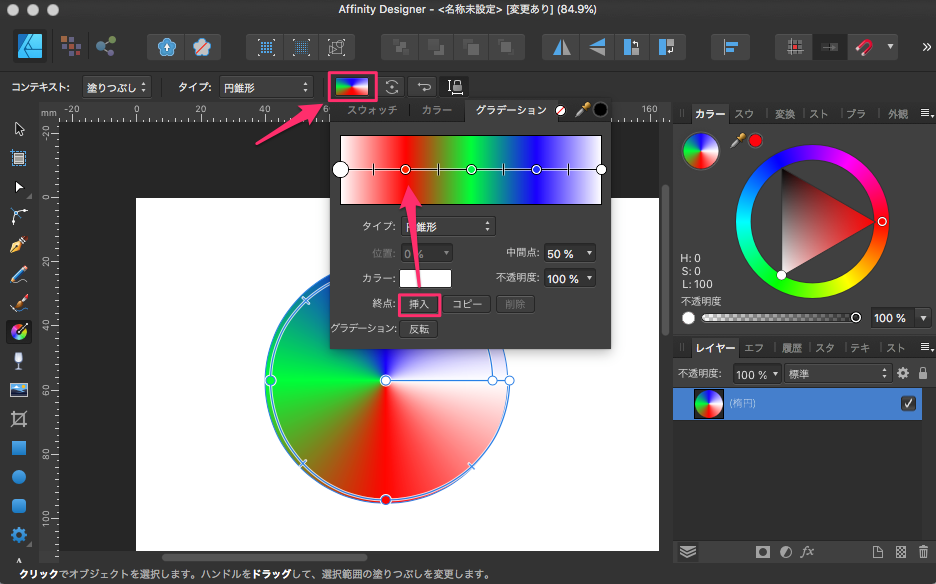936x584 pixels.
Task: Open the 中間点 50 % dropdown
Action: point(570,254)
